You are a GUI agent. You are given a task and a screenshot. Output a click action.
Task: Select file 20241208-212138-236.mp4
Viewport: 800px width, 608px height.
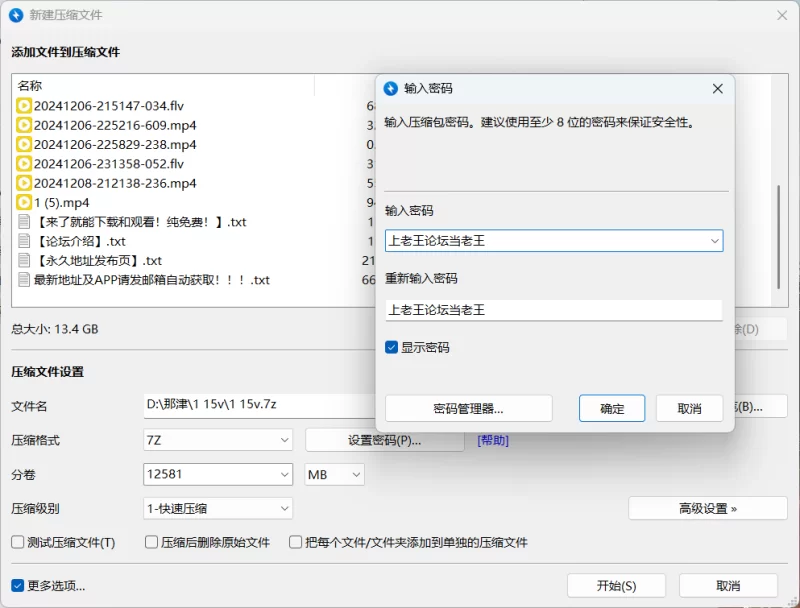(115, 183)
